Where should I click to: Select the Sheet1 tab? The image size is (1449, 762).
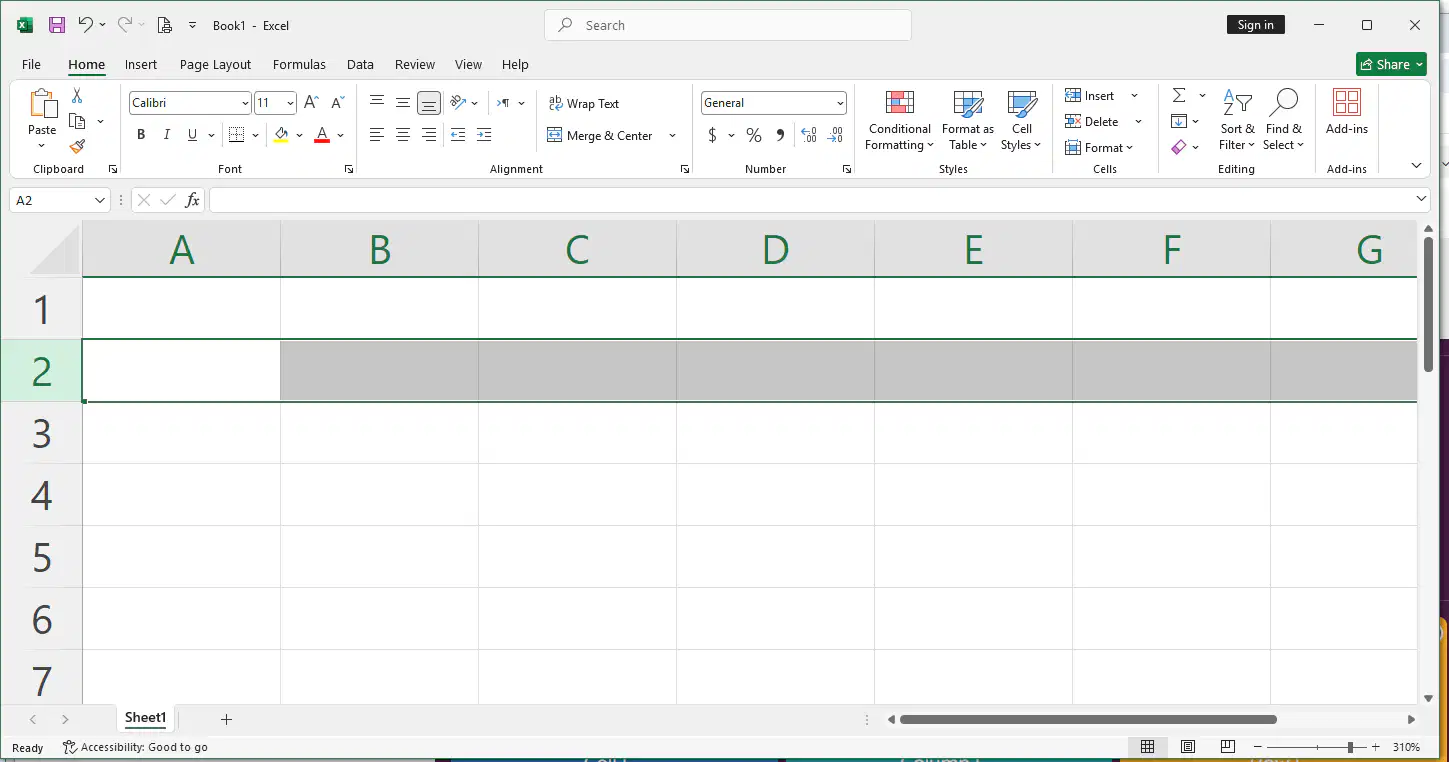pos(145,718)
